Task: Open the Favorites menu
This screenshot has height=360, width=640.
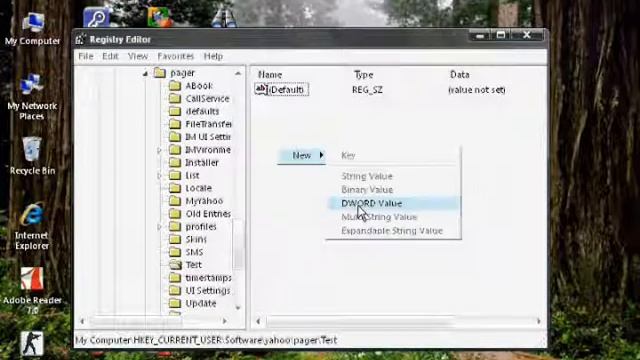Action: 176,56
